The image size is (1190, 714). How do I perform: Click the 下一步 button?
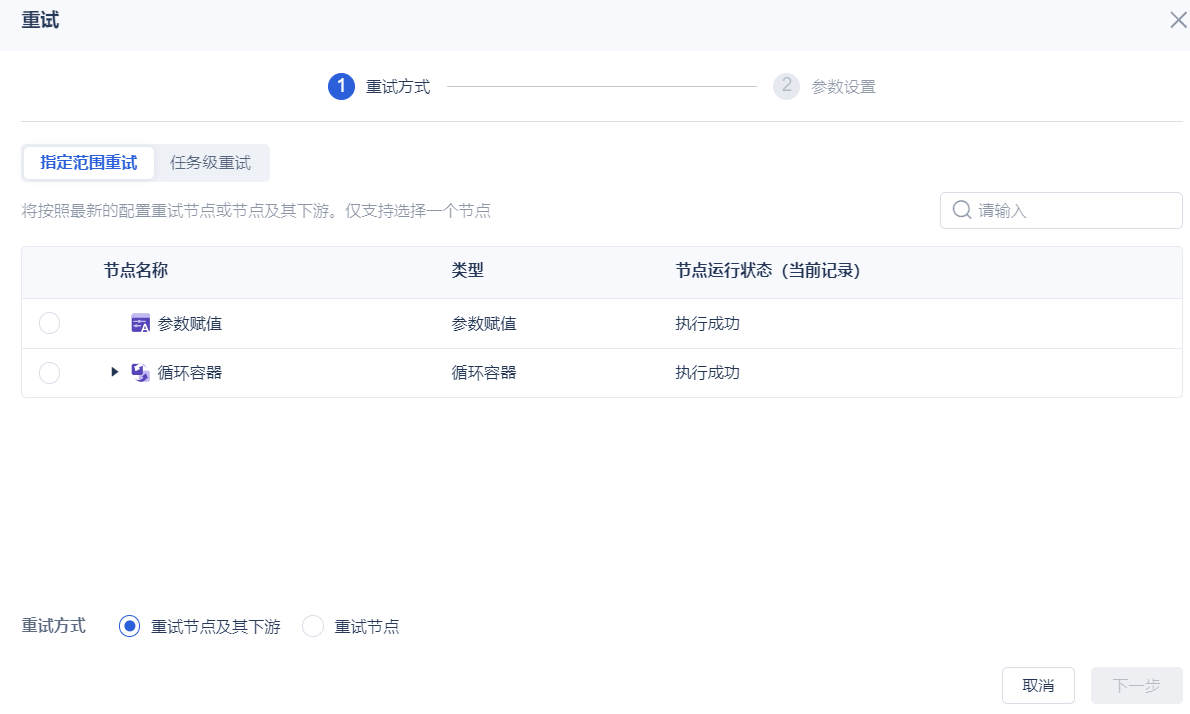tap(1137, 685)
